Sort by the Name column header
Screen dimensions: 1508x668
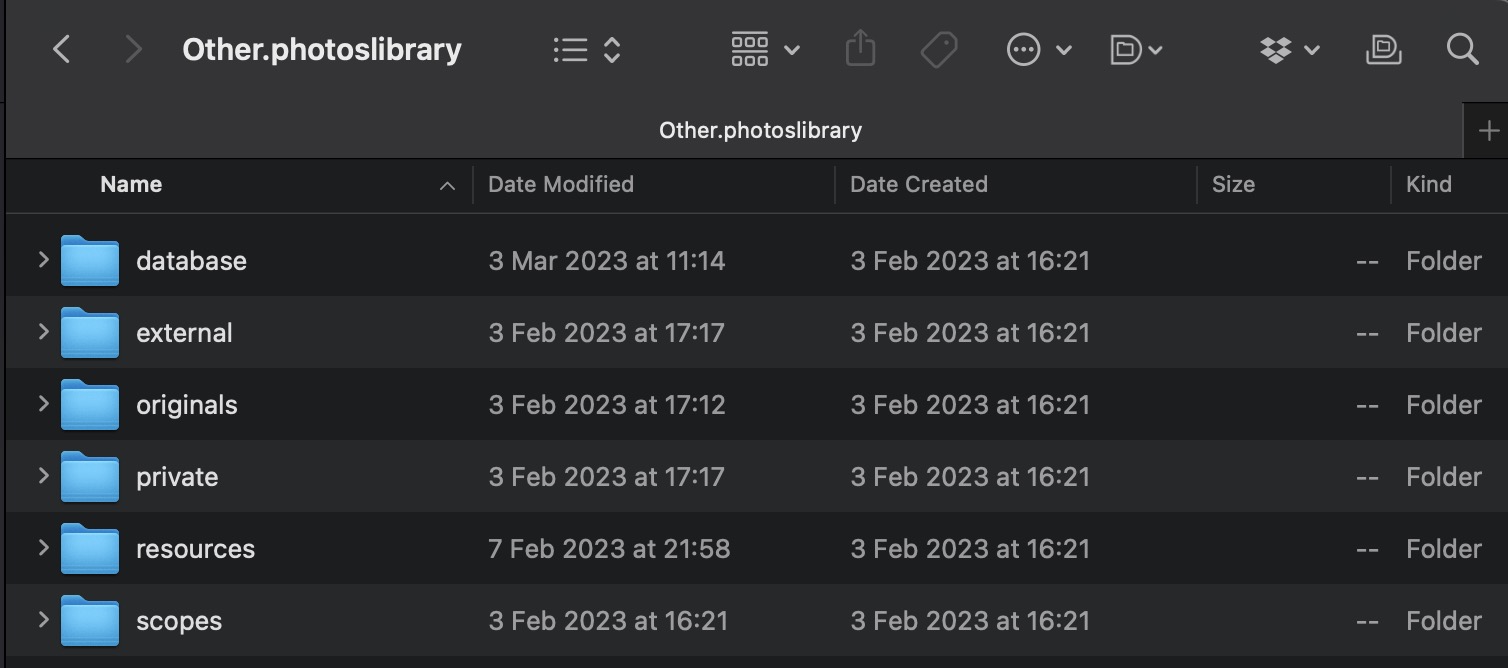click(x=131, y=184)
